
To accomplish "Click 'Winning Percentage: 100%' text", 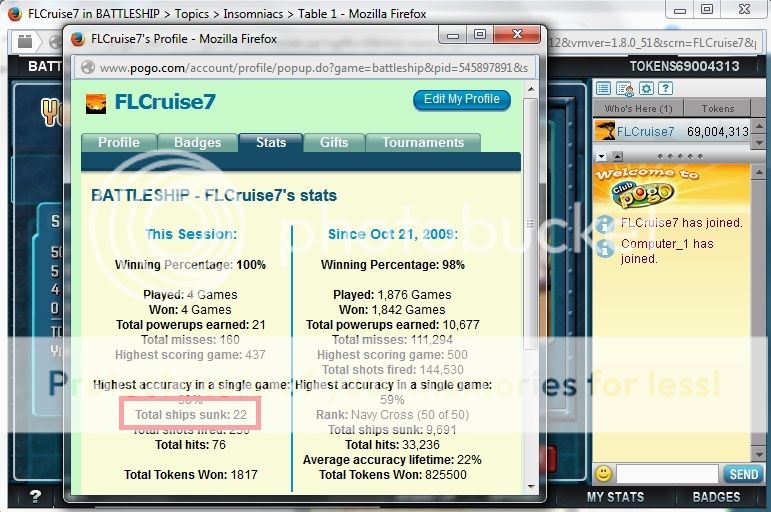I will tap(190, 265).
